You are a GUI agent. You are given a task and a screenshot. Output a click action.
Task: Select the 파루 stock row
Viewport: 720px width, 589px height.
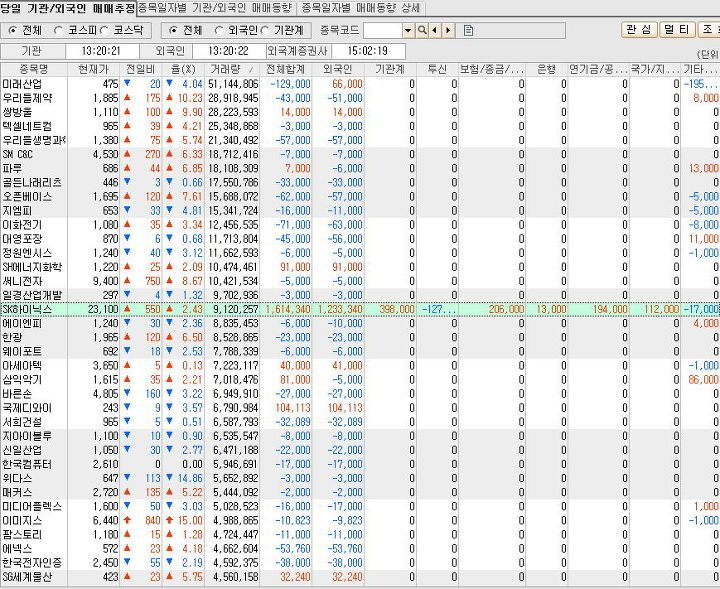coord(360,168)
